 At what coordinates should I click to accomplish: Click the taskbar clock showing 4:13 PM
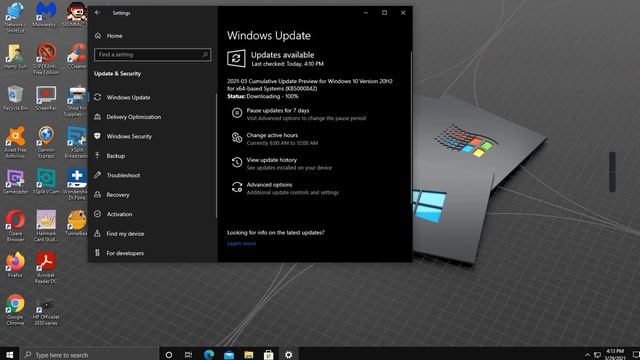point(615,354)
